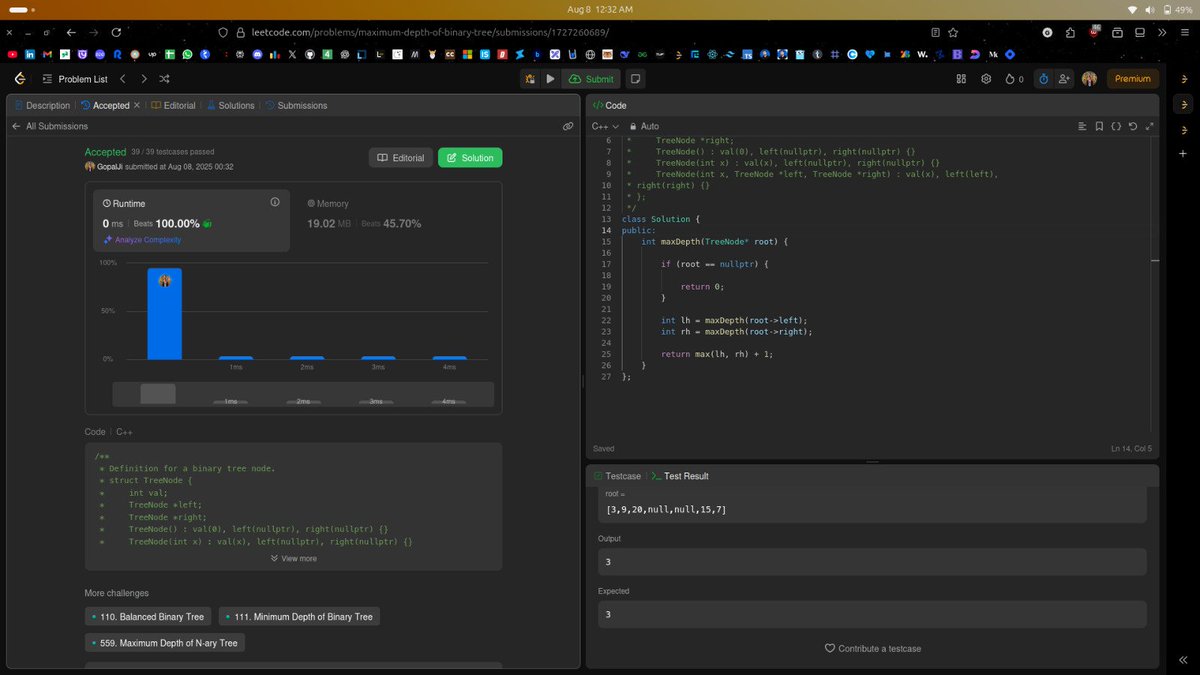Click the runtime info circle icon
The image size is (1200, 675).
pos(275,202)
